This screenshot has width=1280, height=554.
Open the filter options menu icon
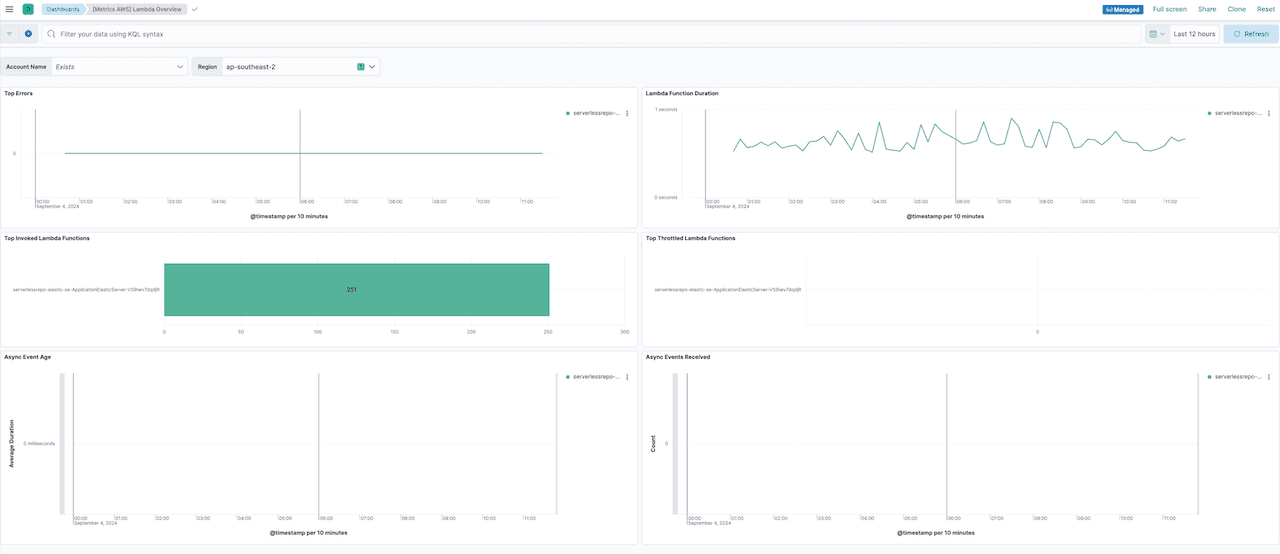(x=10, y=34)
